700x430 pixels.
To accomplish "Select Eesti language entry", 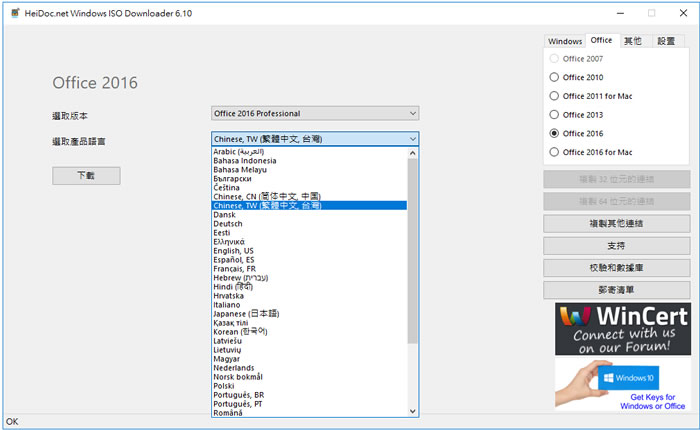I will [x=309, y=233].
